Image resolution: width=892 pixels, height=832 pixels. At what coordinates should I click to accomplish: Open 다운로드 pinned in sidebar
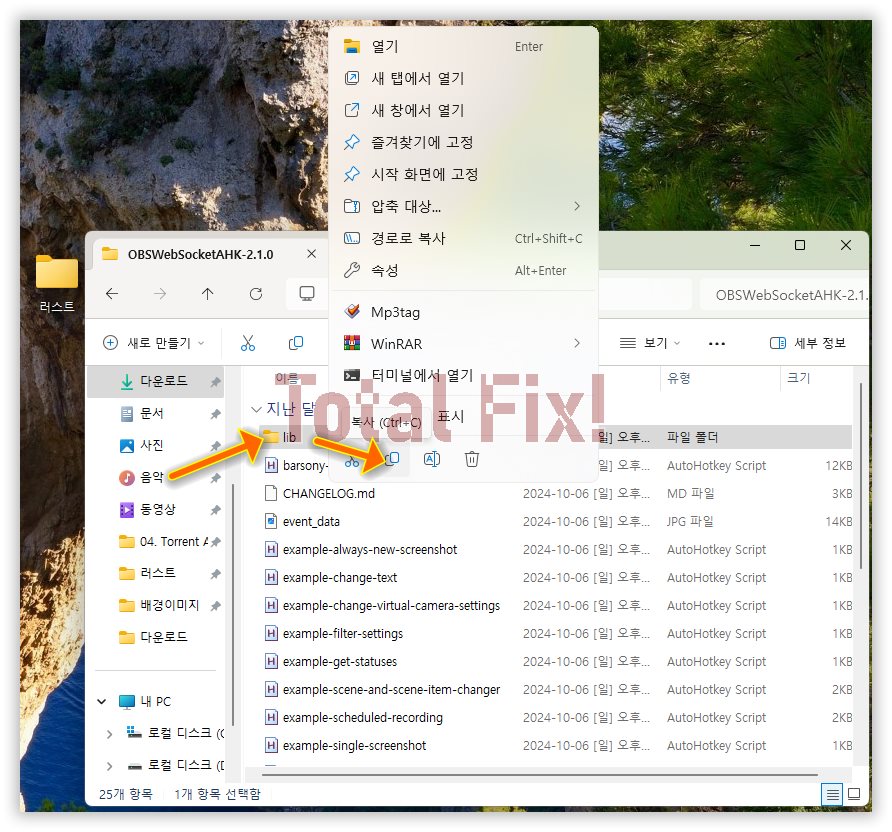coord(155,381)
